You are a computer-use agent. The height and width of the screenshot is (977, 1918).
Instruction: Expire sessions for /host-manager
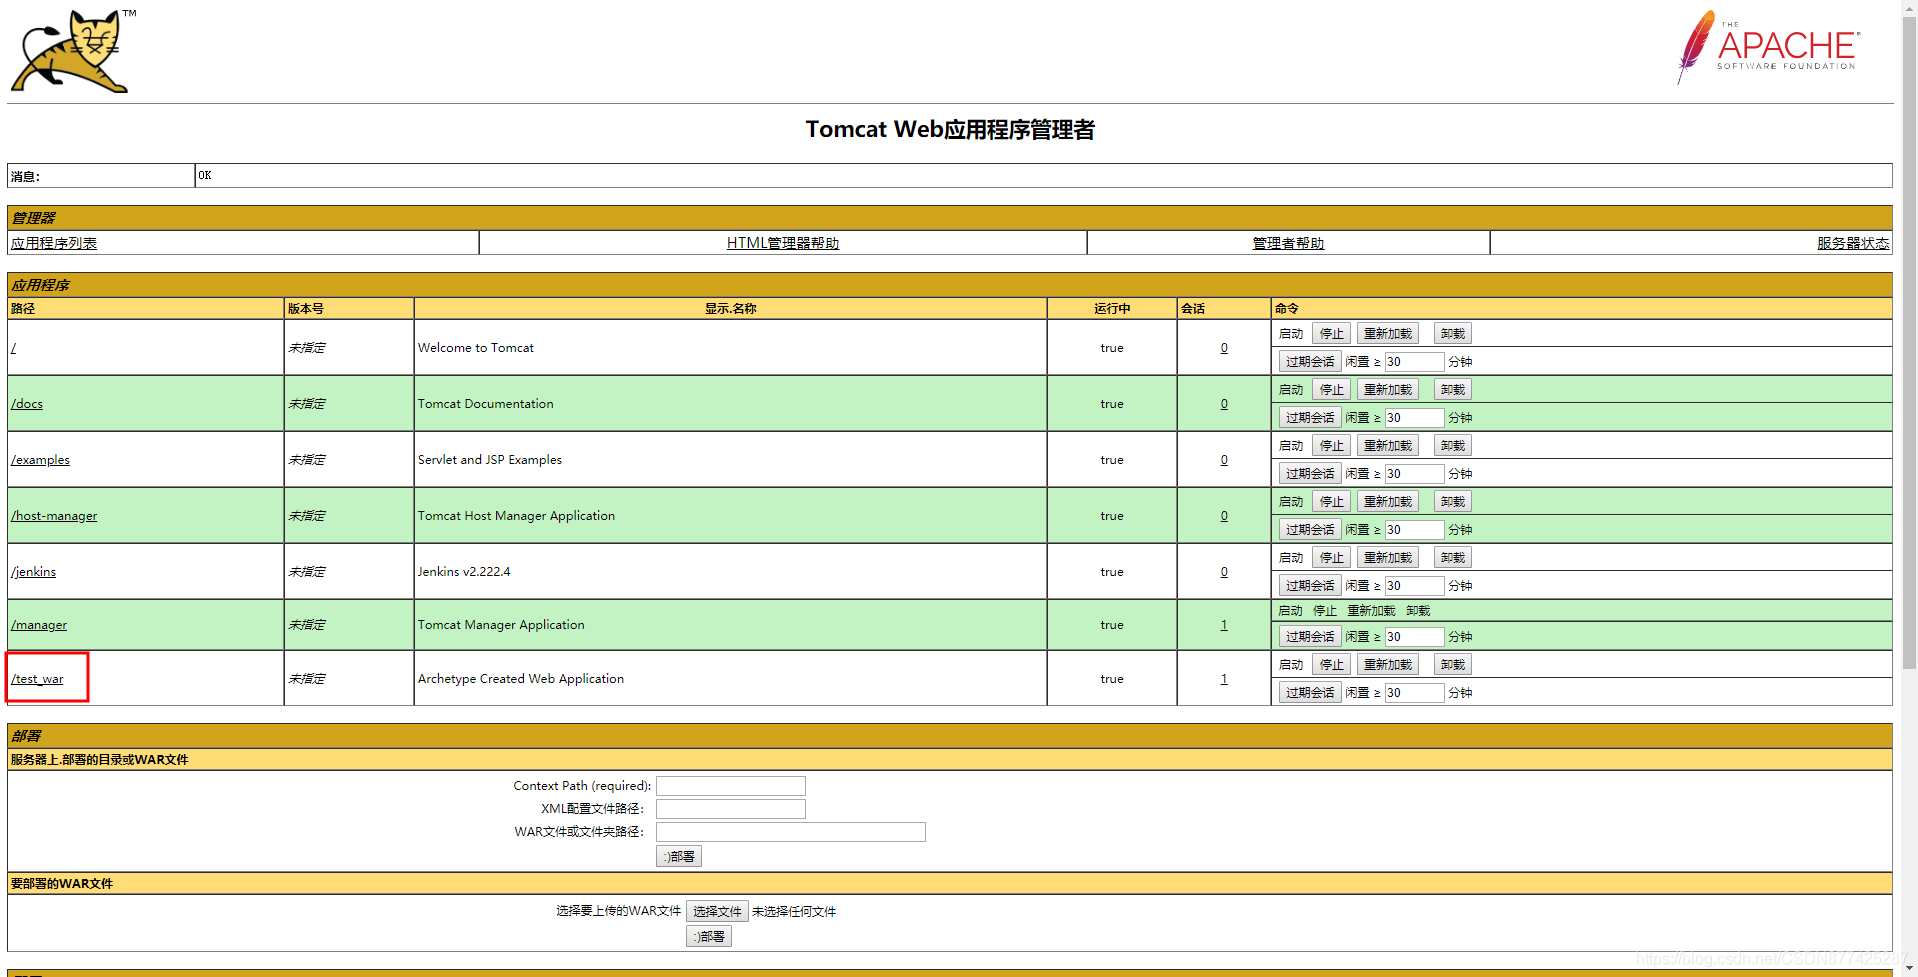[1310, 530]
